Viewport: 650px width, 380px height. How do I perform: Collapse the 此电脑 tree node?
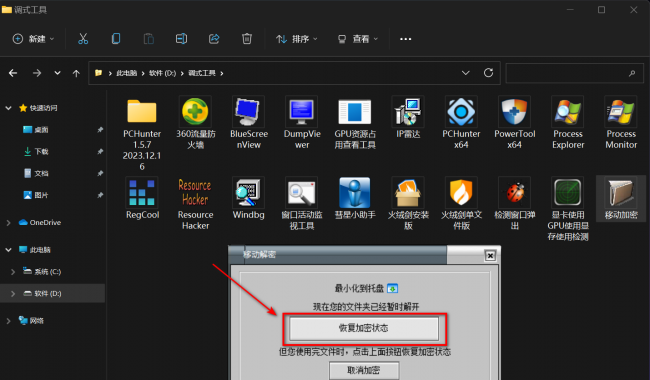[8, 250]
